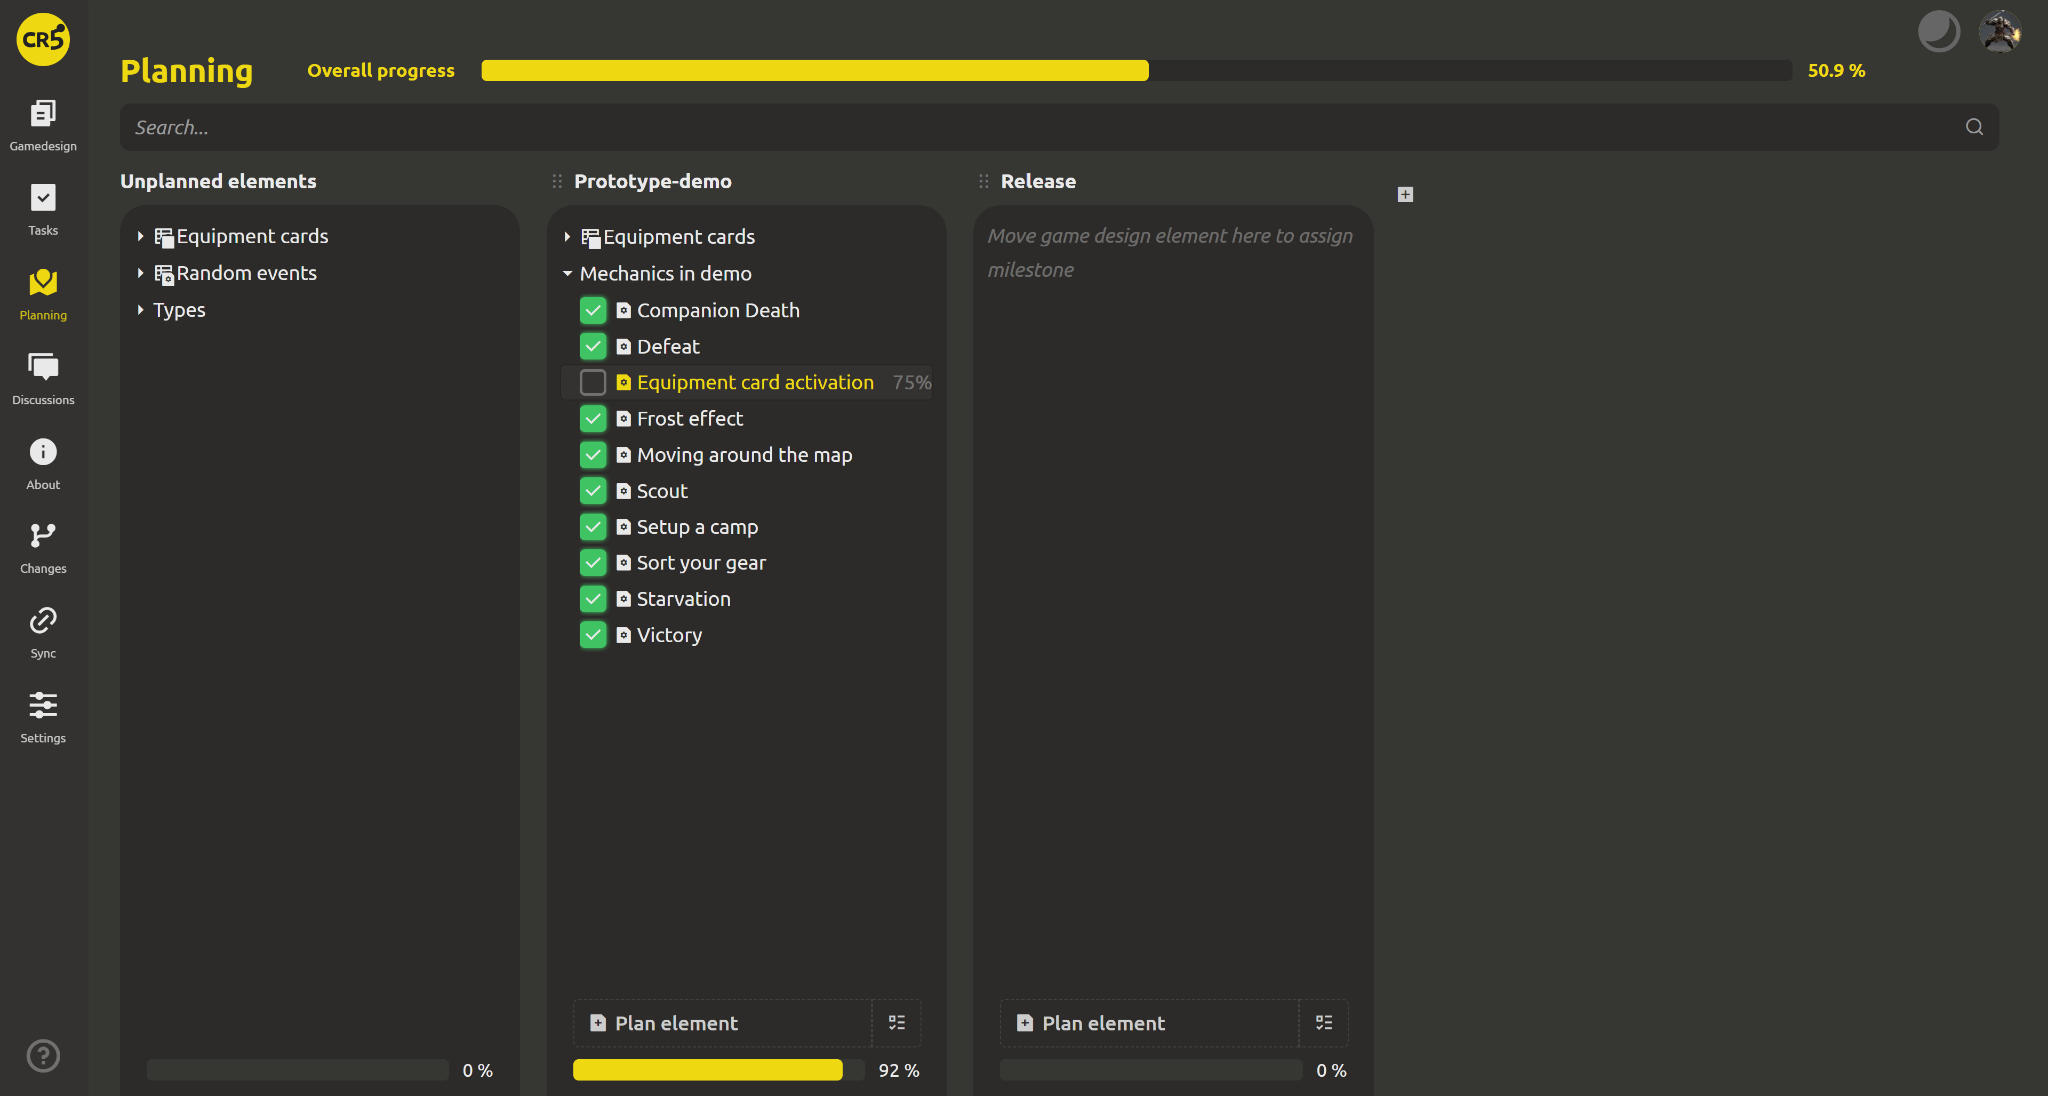Open the Discussions panel icon
Screen dimensions: 2048x1096
(43, 367)
